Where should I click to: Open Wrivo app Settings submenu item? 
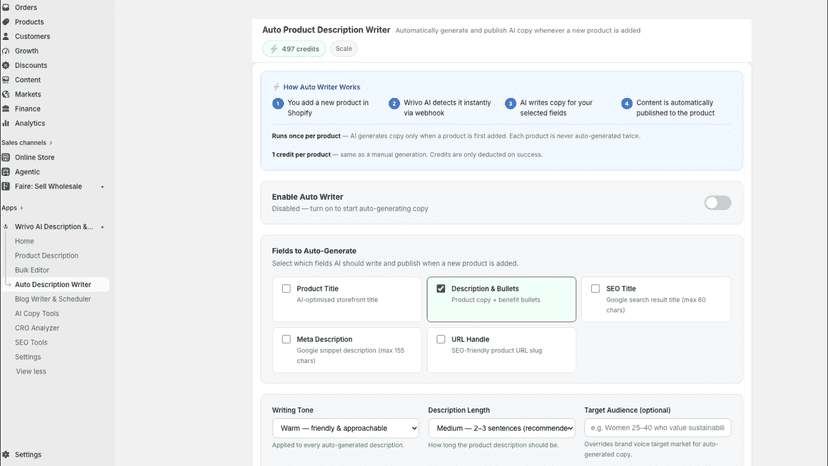28,357
